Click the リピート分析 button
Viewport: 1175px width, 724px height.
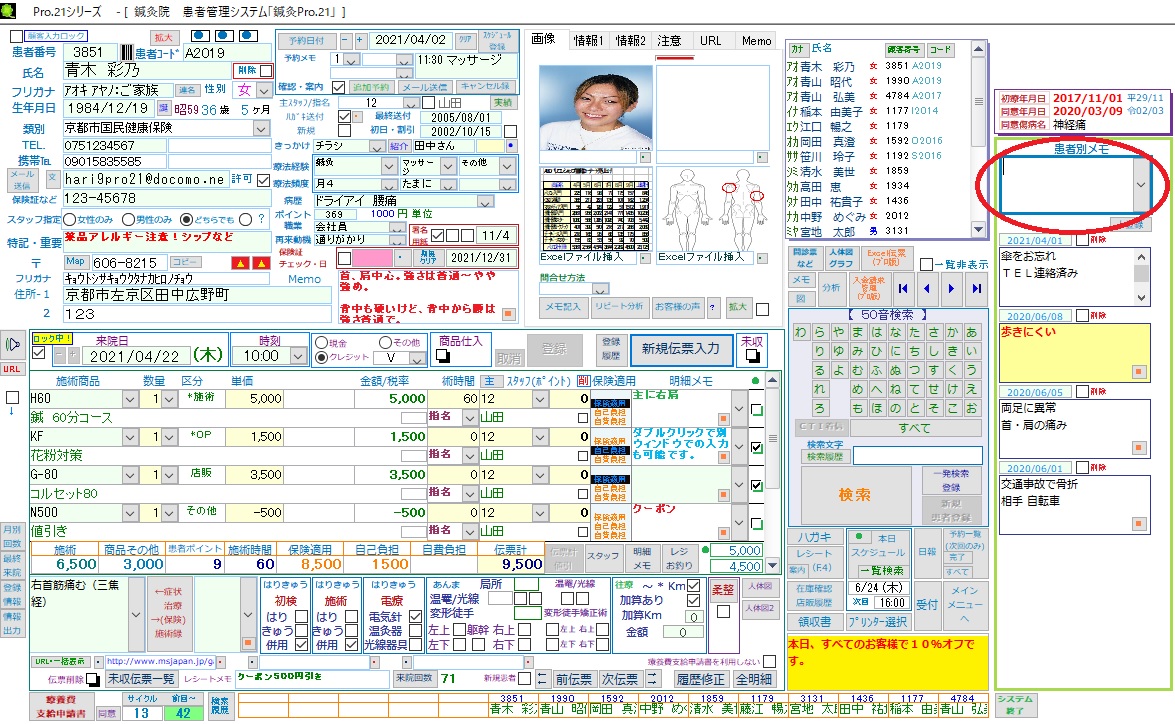pos(618,307)
